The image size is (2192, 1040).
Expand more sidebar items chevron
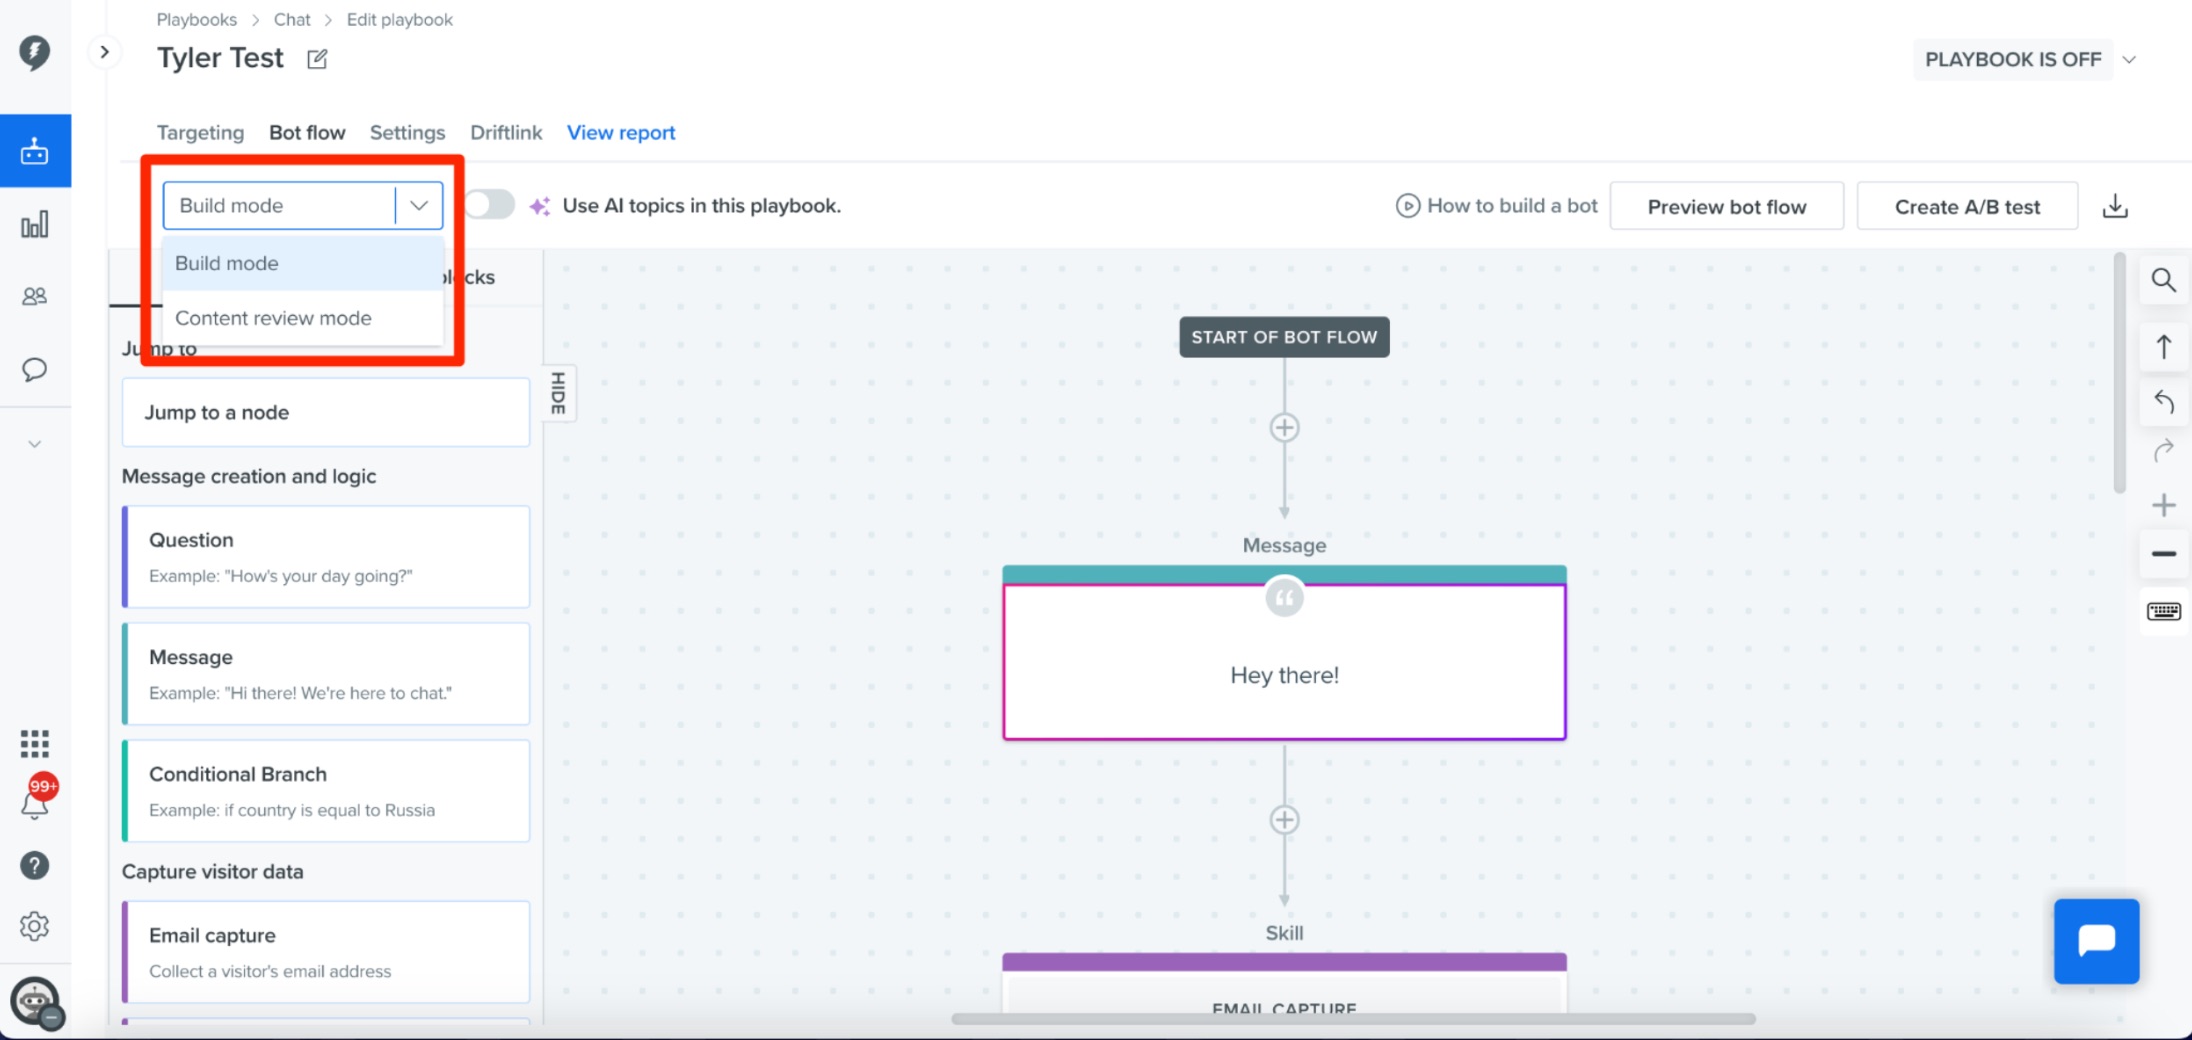pyautogui.click(x=35, y=444)
